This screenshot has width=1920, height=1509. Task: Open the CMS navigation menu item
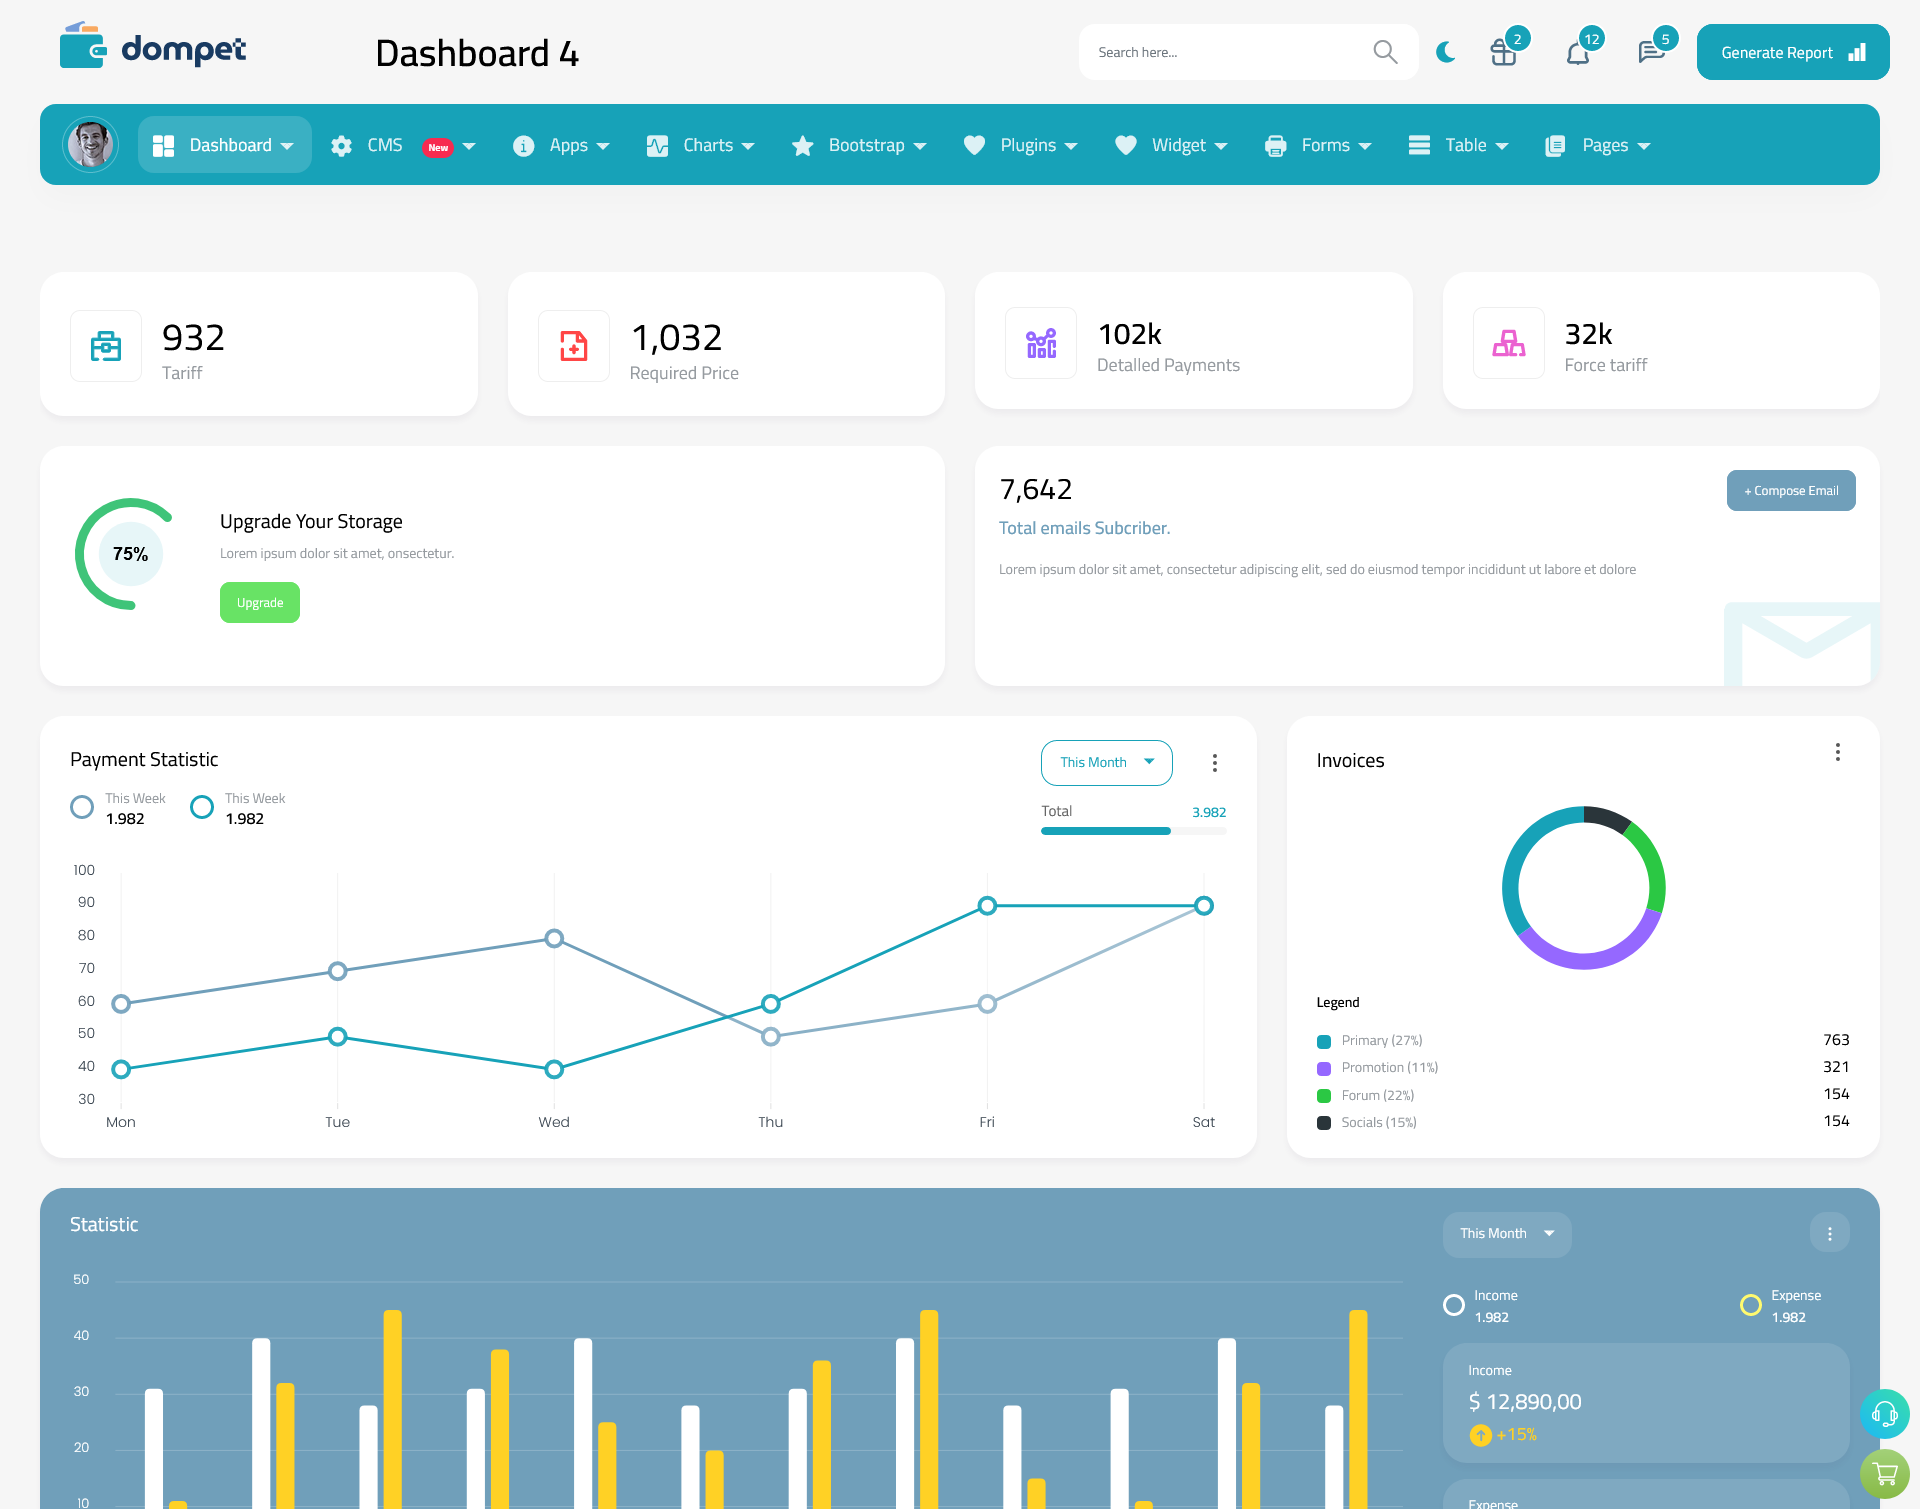(402, 145)
